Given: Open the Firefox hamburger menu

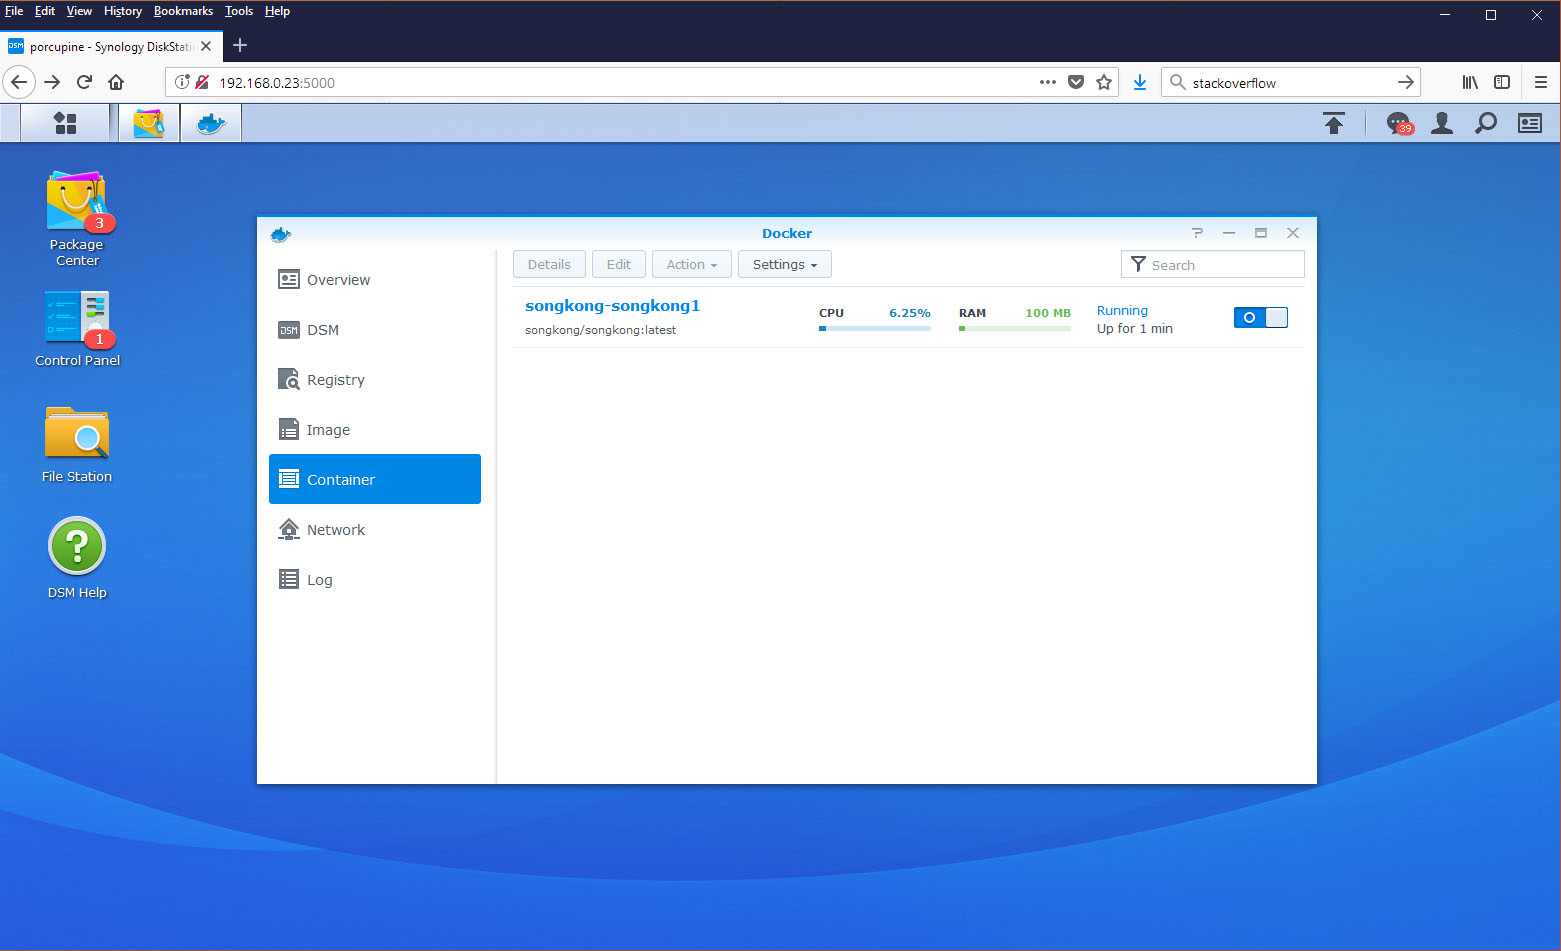Looking at the screenshot, I should tap(1541, 82).
